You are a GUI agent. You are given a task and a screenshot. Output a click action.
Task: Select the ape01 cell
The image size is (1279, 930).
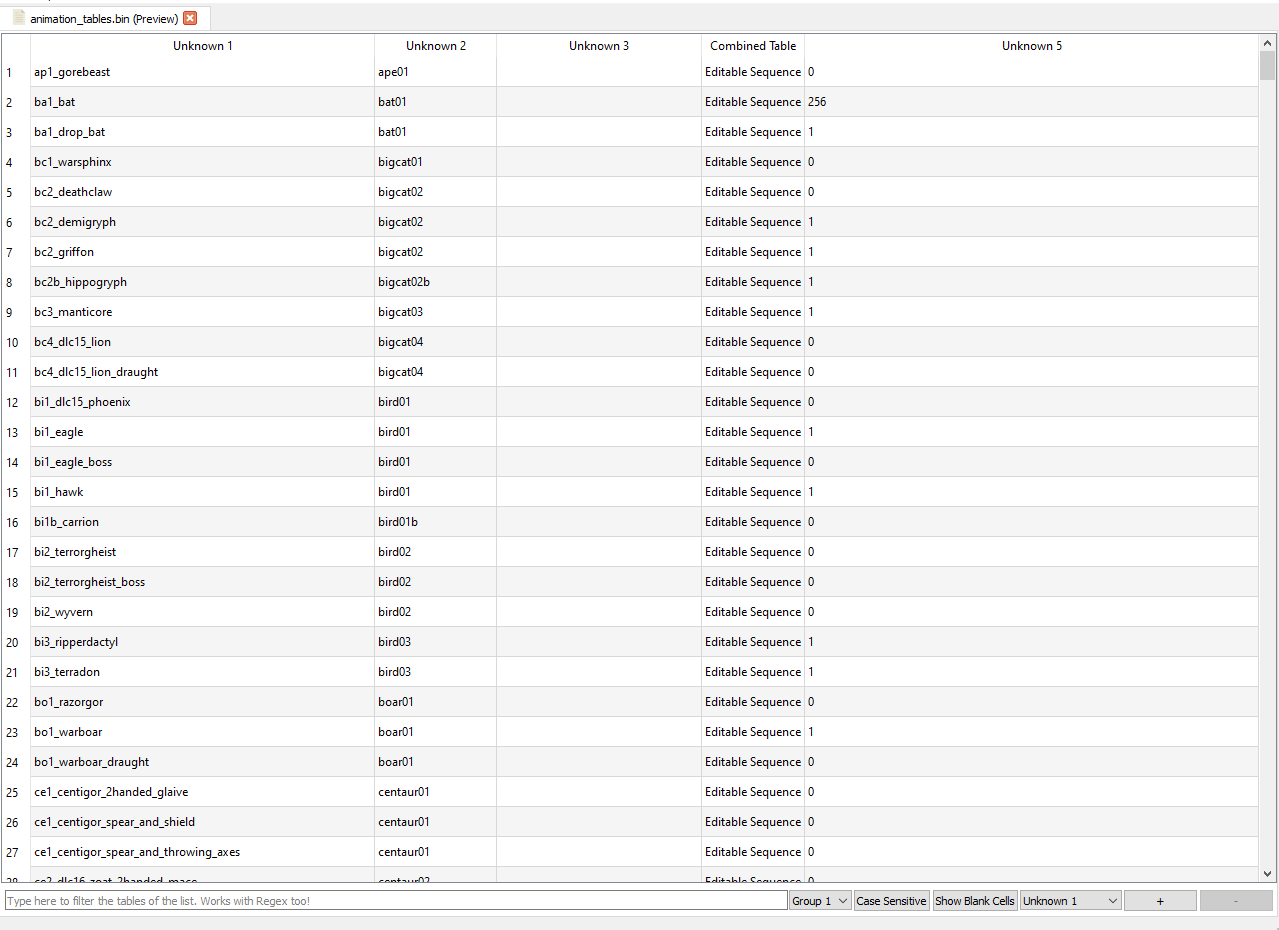pos(436,72)
